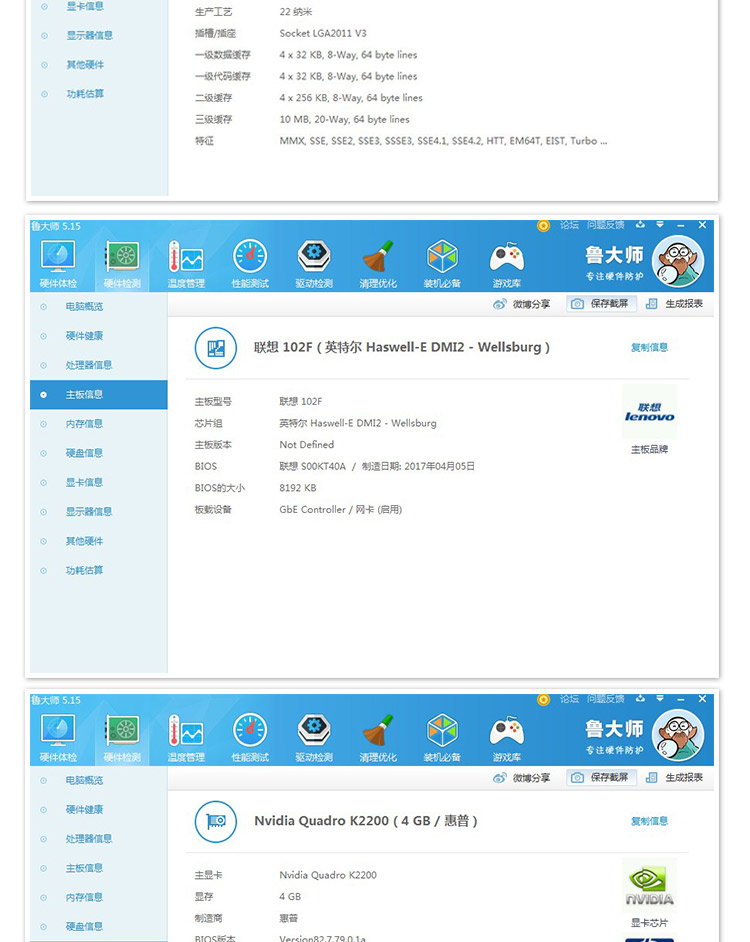
Task: Open 论坛 link in the motherboard window
Action: (x=569, y=225)
